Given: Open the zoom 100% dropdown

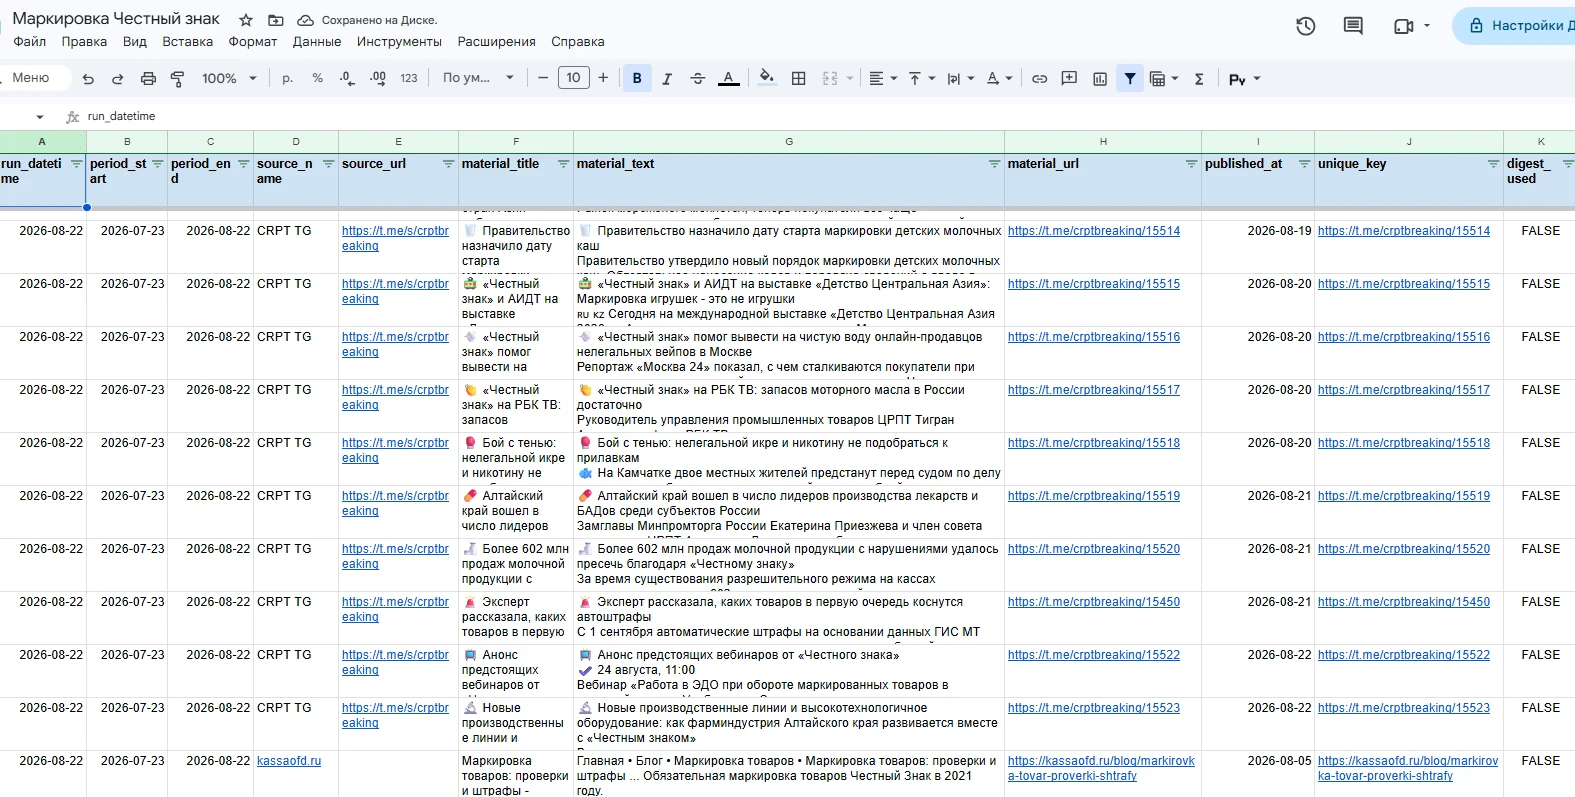Looking at the screenshot, I should [230, 78].
